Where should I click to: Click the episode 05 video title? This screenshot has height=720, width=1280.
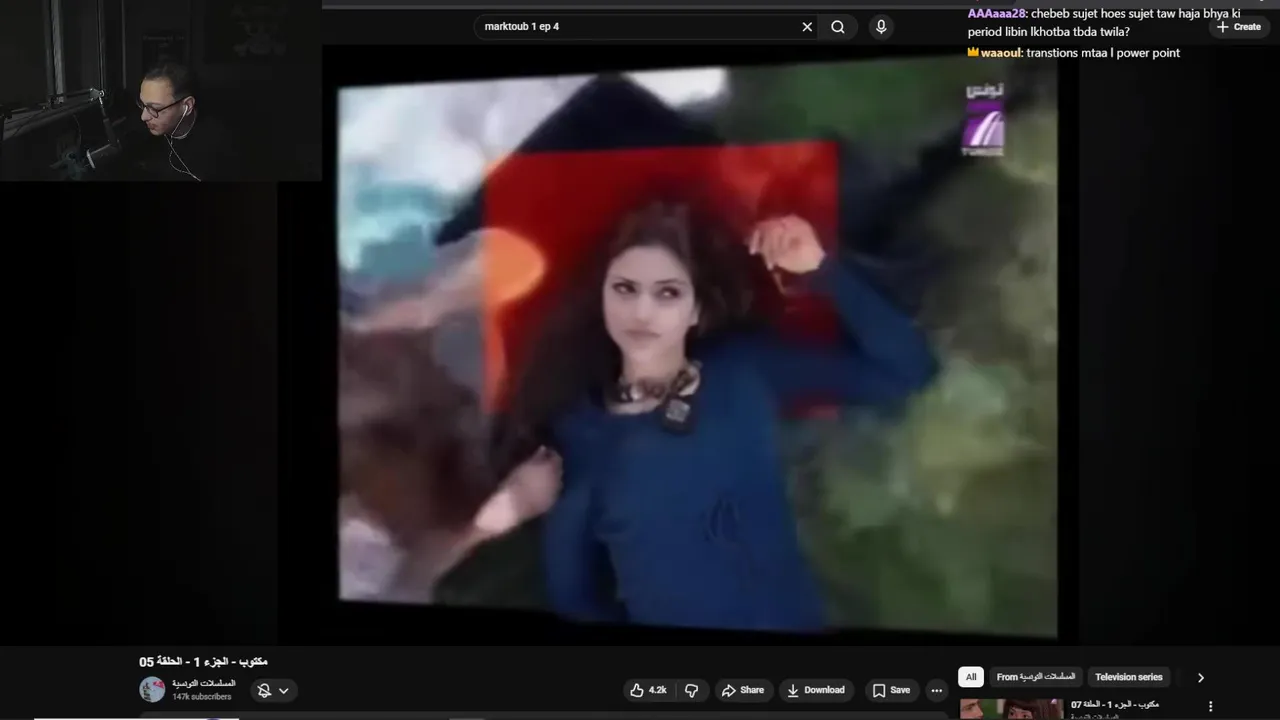[203, 661]
